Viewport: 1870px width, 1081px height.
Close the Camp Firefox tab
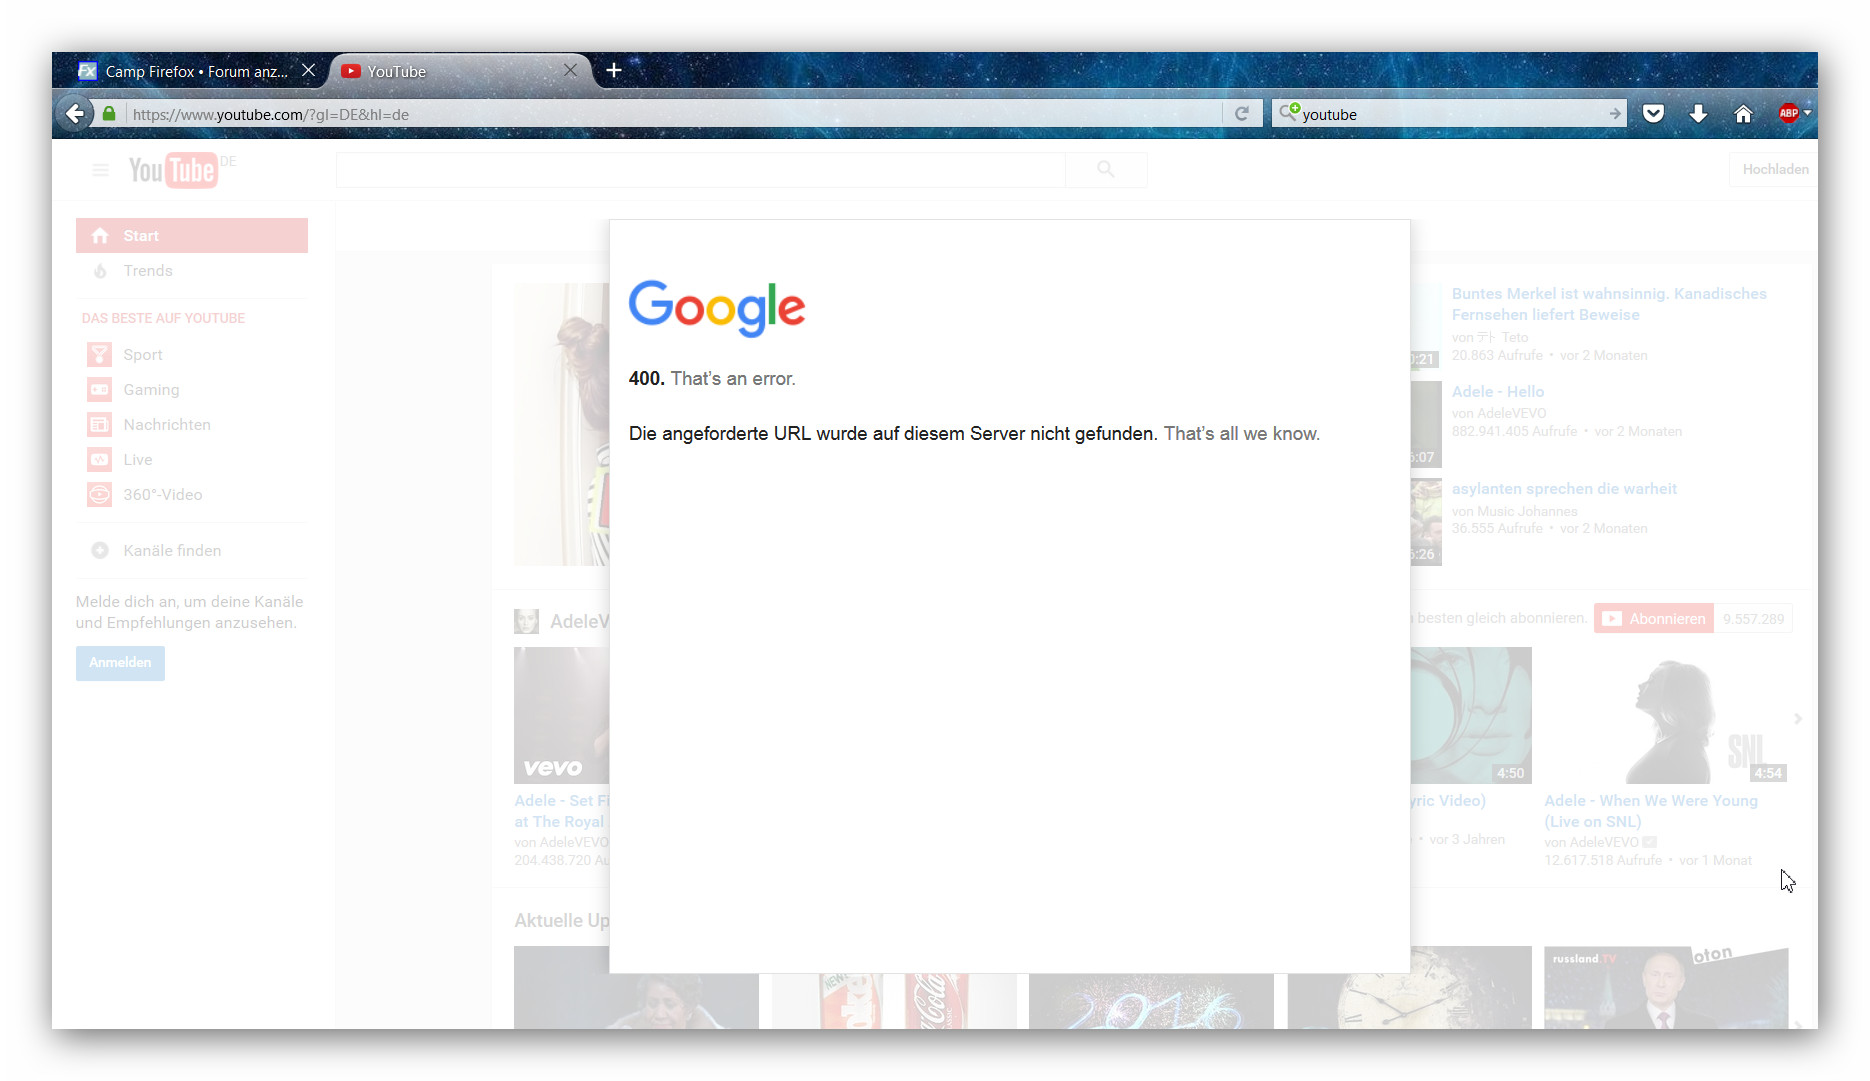[308, 70]
